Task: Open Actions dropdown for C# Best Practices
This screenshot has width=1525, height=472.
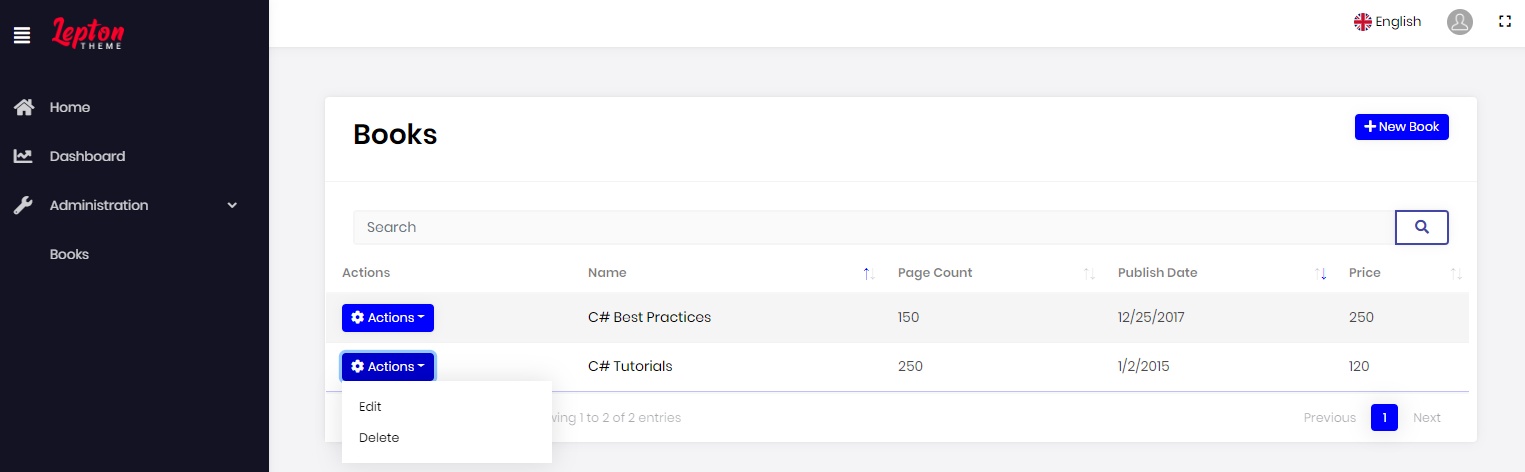Action: (x=388, y=317)
